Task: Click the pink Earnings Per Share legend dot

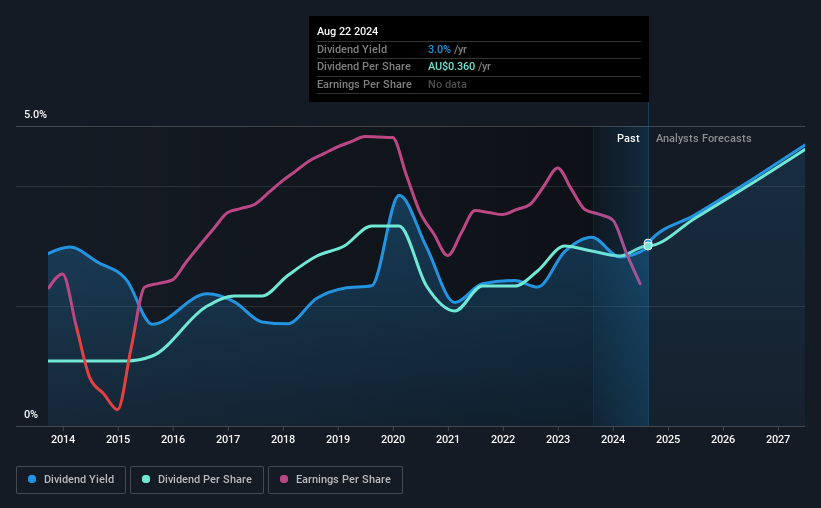Action: 284,479
